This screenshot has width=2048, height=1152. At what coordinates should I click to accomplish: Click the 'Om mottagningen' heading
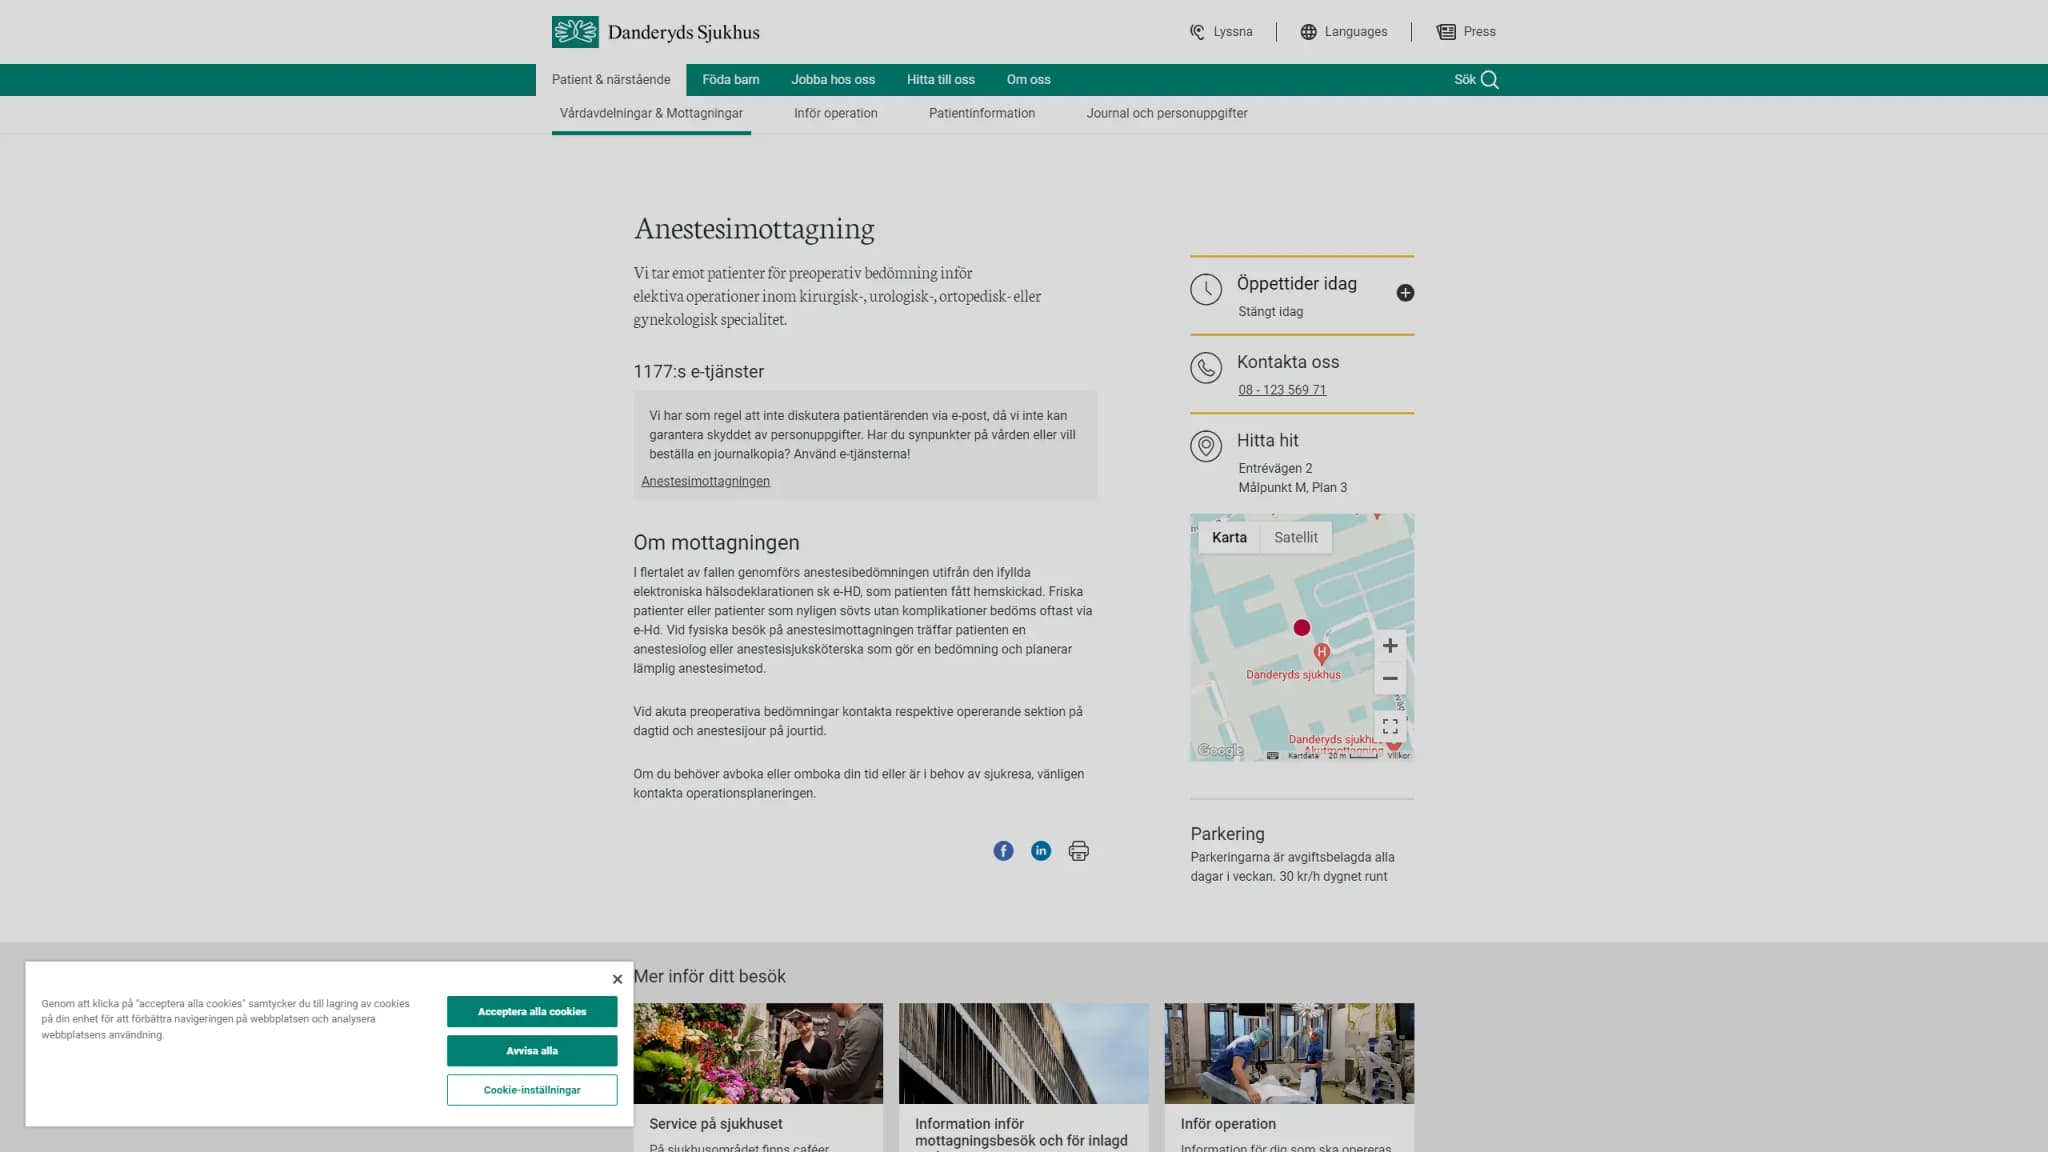[x=716, y=543]
